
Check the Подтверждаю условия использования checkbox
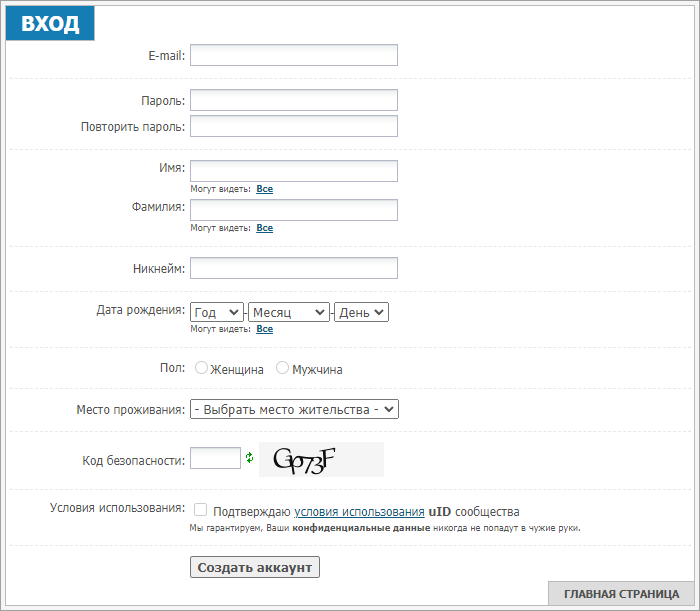click(200, 509)
